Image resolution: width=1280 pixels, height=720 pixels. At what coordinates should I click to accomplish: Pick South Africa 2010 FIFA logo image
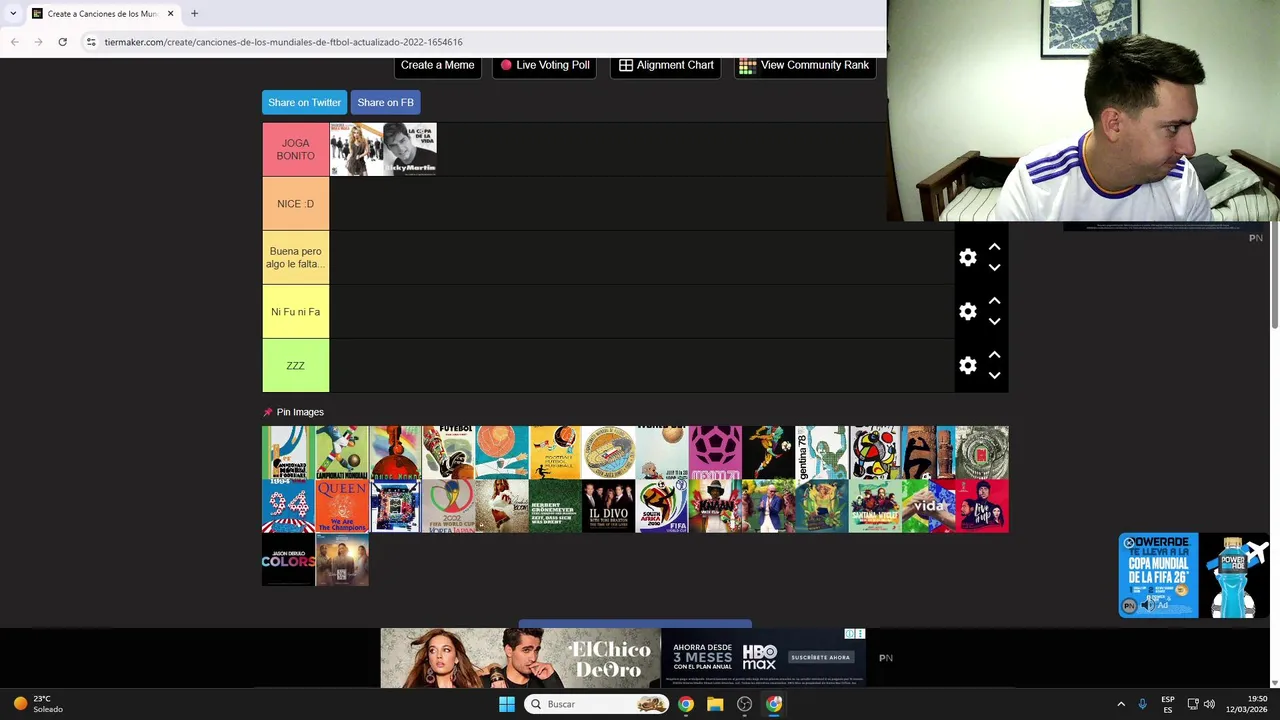662,506
